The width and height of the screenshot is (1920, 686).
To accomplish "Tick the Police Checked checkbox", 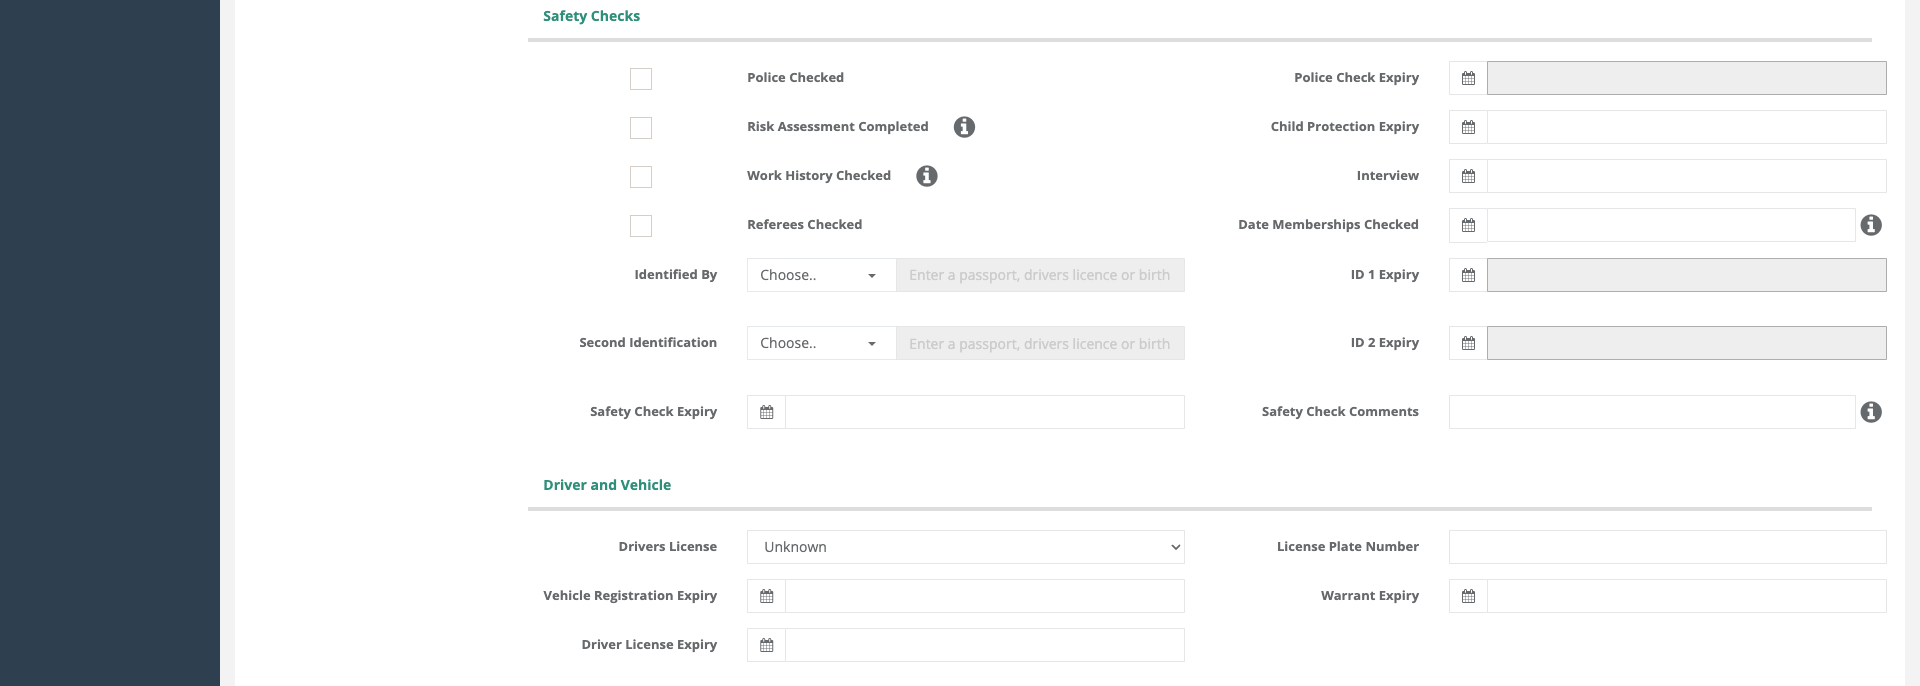I will click(641, 79).
